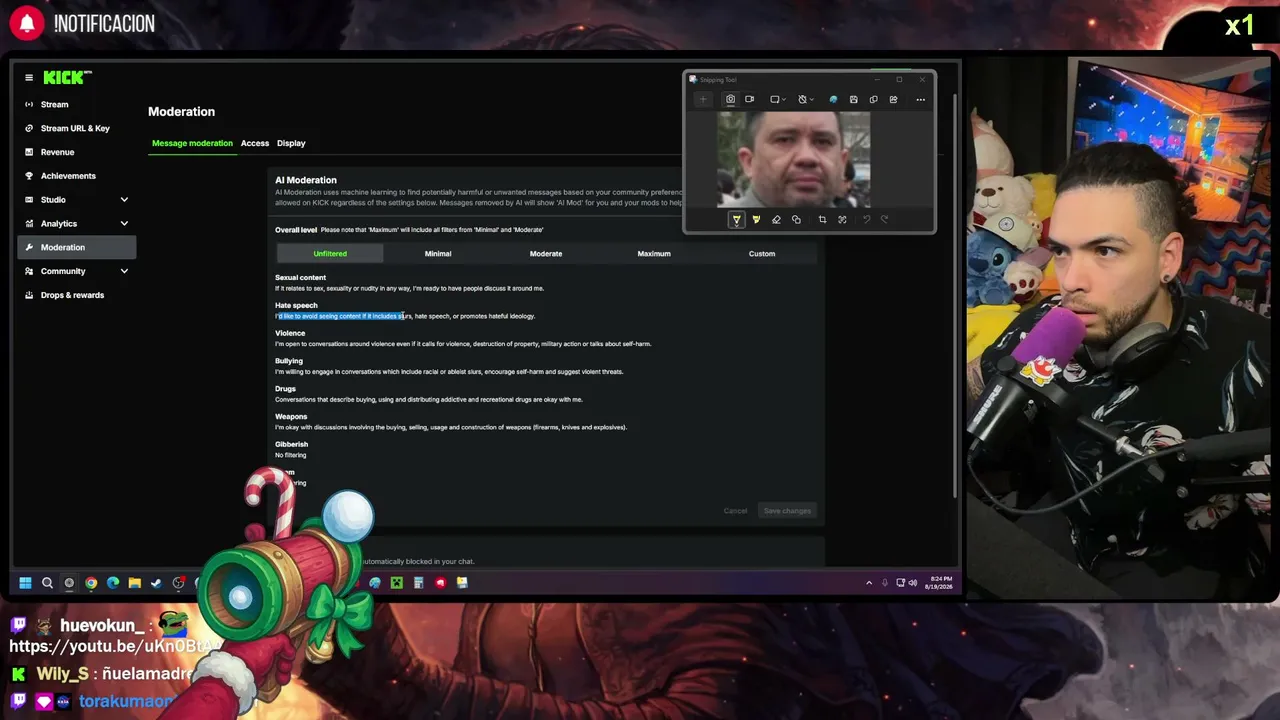Click the Bullying heading

[x=289, y=361]
